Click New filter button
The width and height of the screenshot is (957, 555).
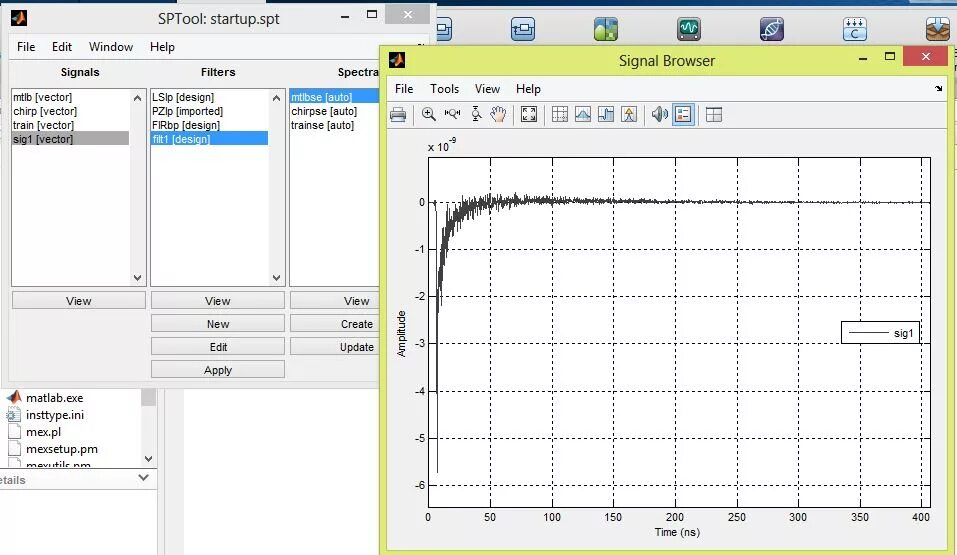click(x=218, y=324)
